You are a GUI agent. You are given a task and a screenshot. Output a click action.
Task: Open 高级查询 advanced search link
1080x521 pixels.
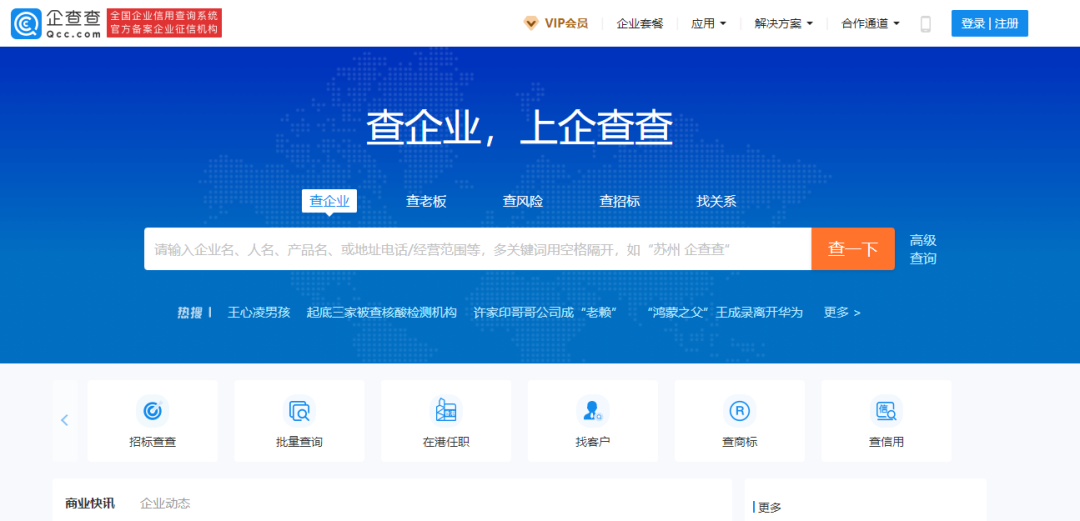923,249
